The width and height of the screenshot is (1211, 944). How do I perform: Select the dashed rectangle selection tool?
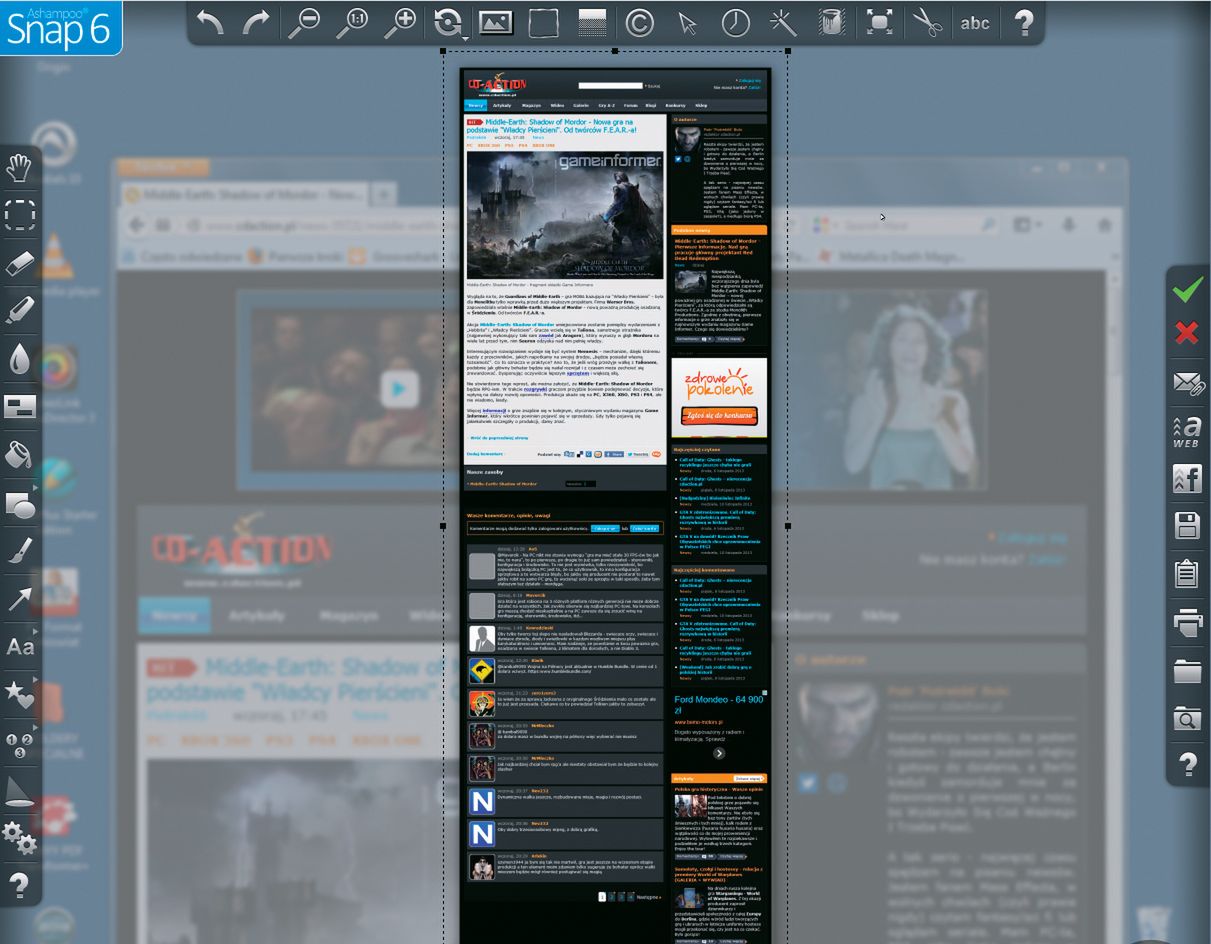click(20, 214)
